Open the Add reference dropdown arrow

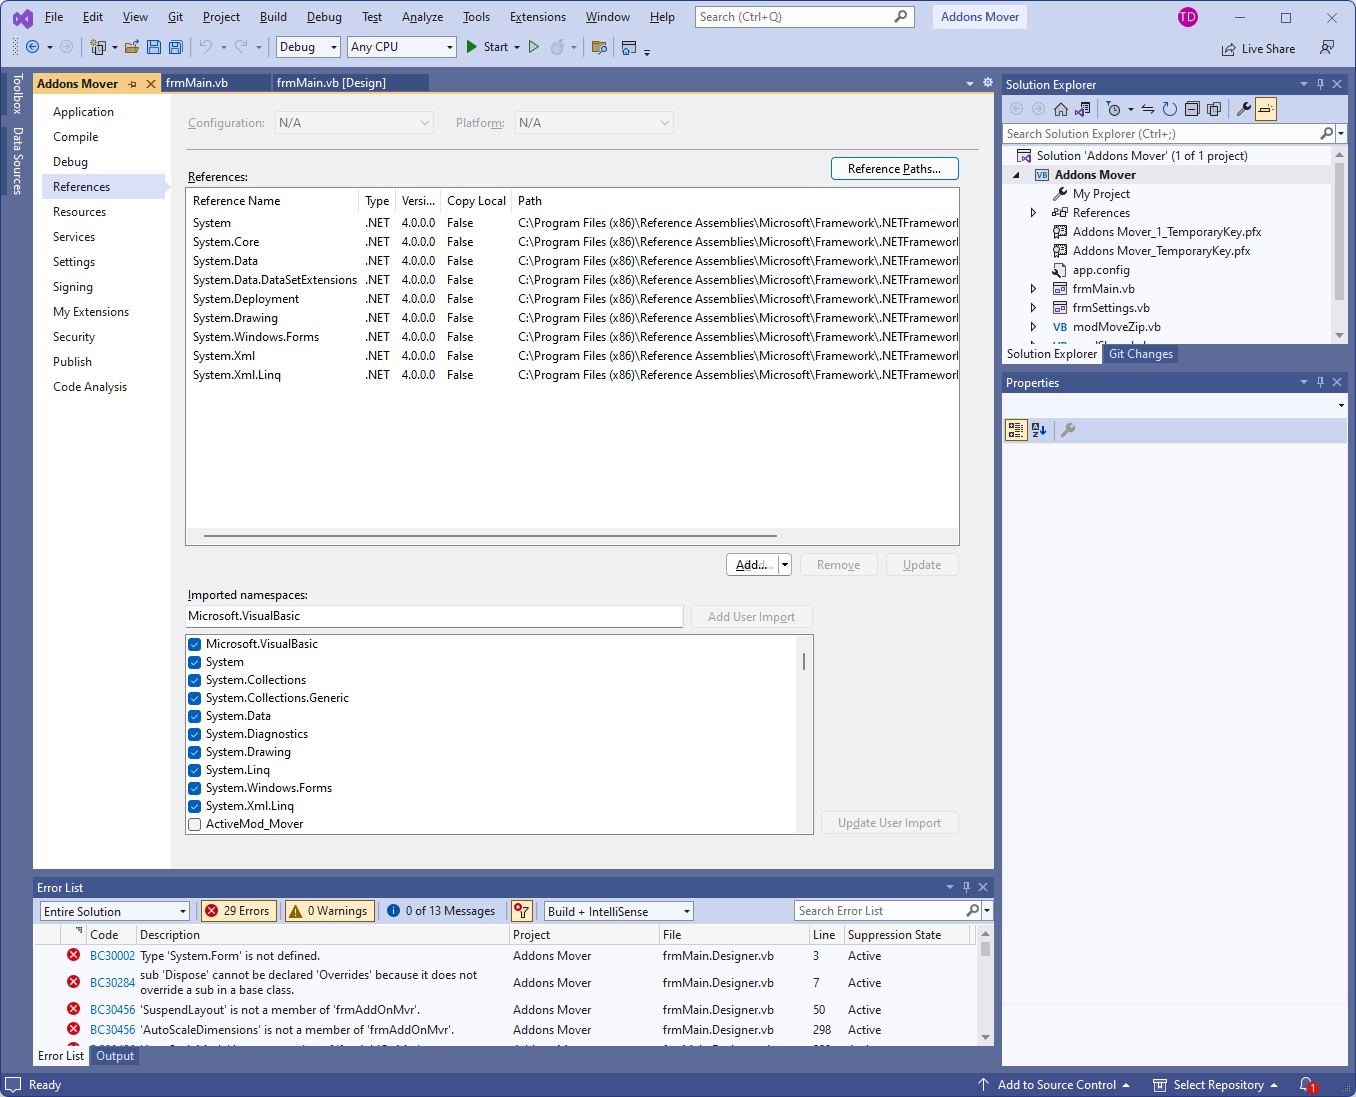(x=785, y=565)
